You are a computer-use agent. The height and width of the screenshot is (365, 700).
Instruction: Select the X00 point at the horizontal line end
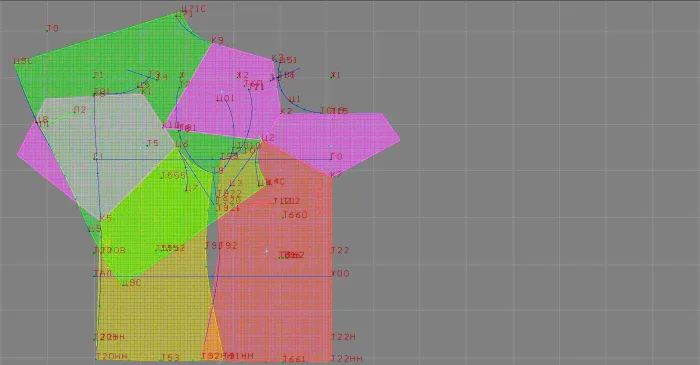340,274
